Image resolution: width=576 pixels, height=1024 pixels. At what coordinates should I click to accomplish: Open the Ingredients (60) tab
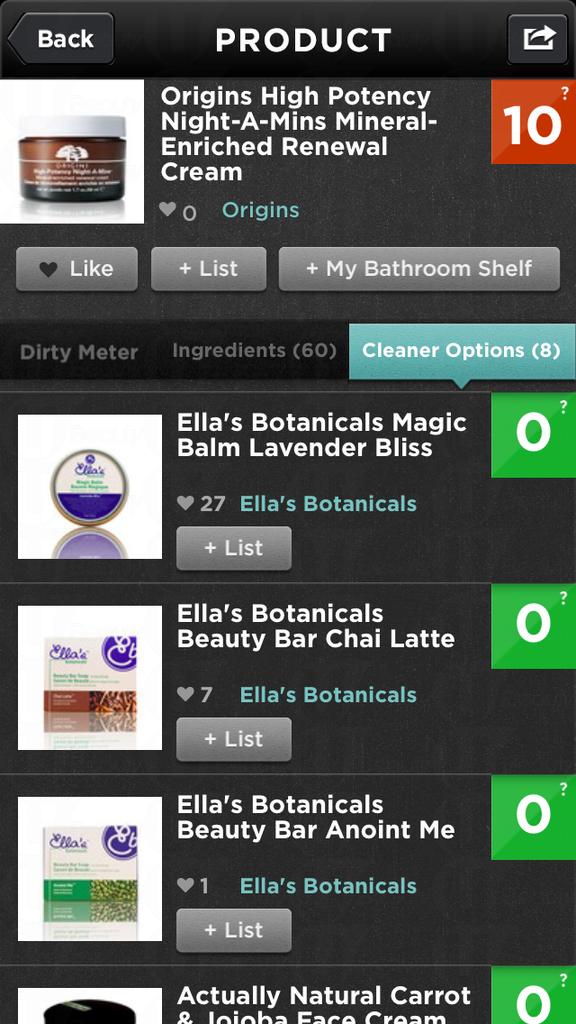(x=254, y=352)
